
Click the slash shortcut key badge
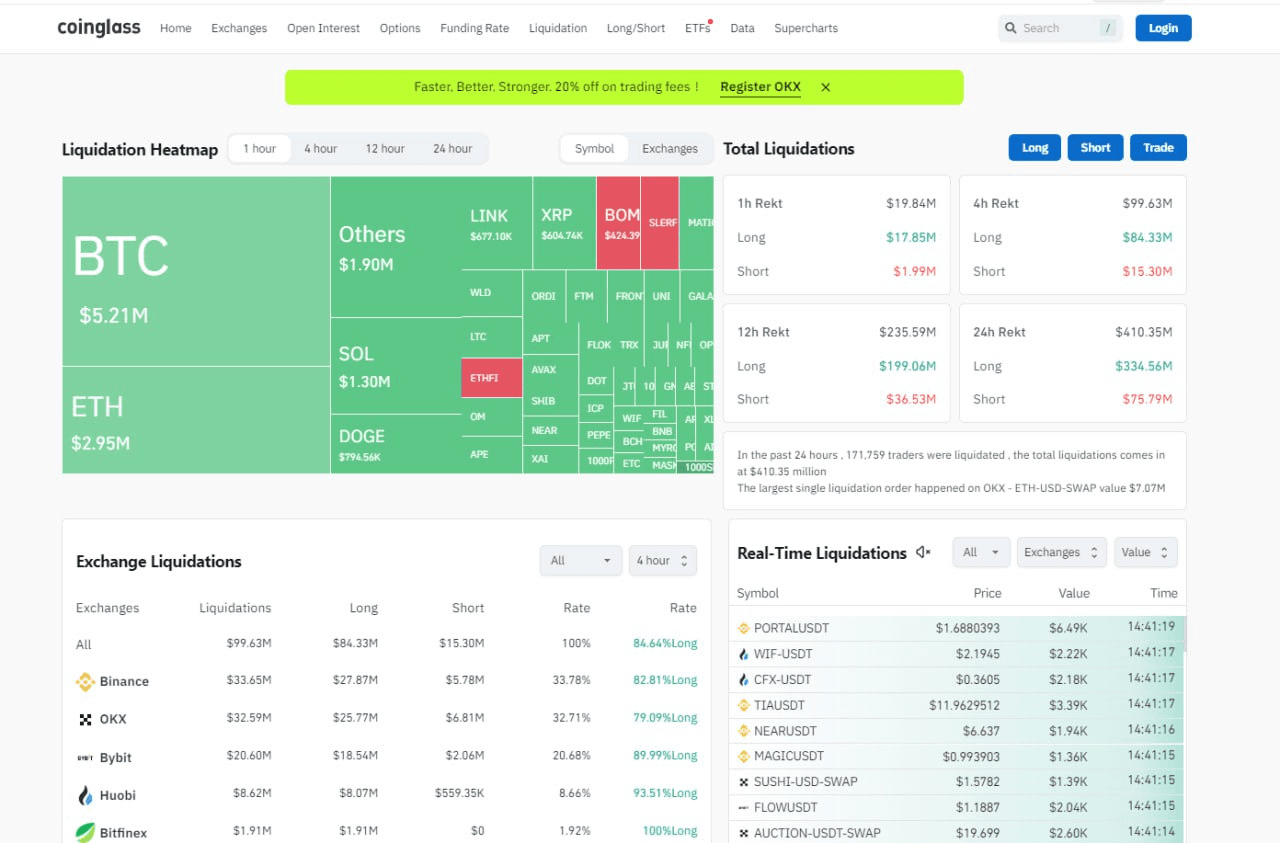[x=1107, y=28]
